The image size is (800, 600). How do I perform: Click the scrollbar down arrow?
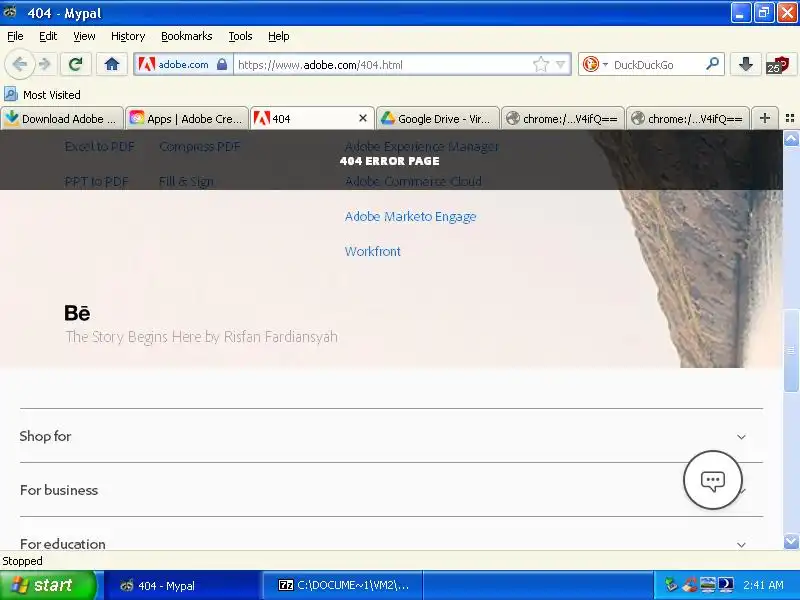pyautogui.click(x=791, y=541)
